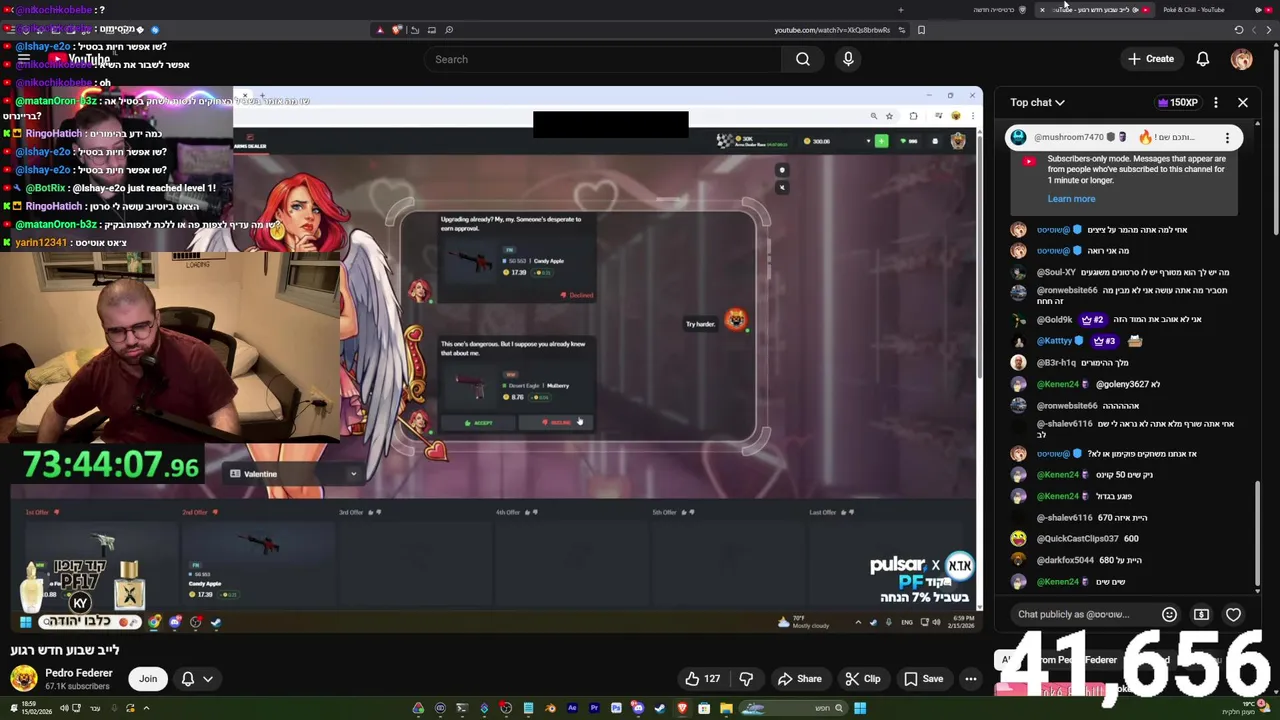Click the shield icon in game panel
Viewport: 1280px width, 720px height.
tap(782, 170)
